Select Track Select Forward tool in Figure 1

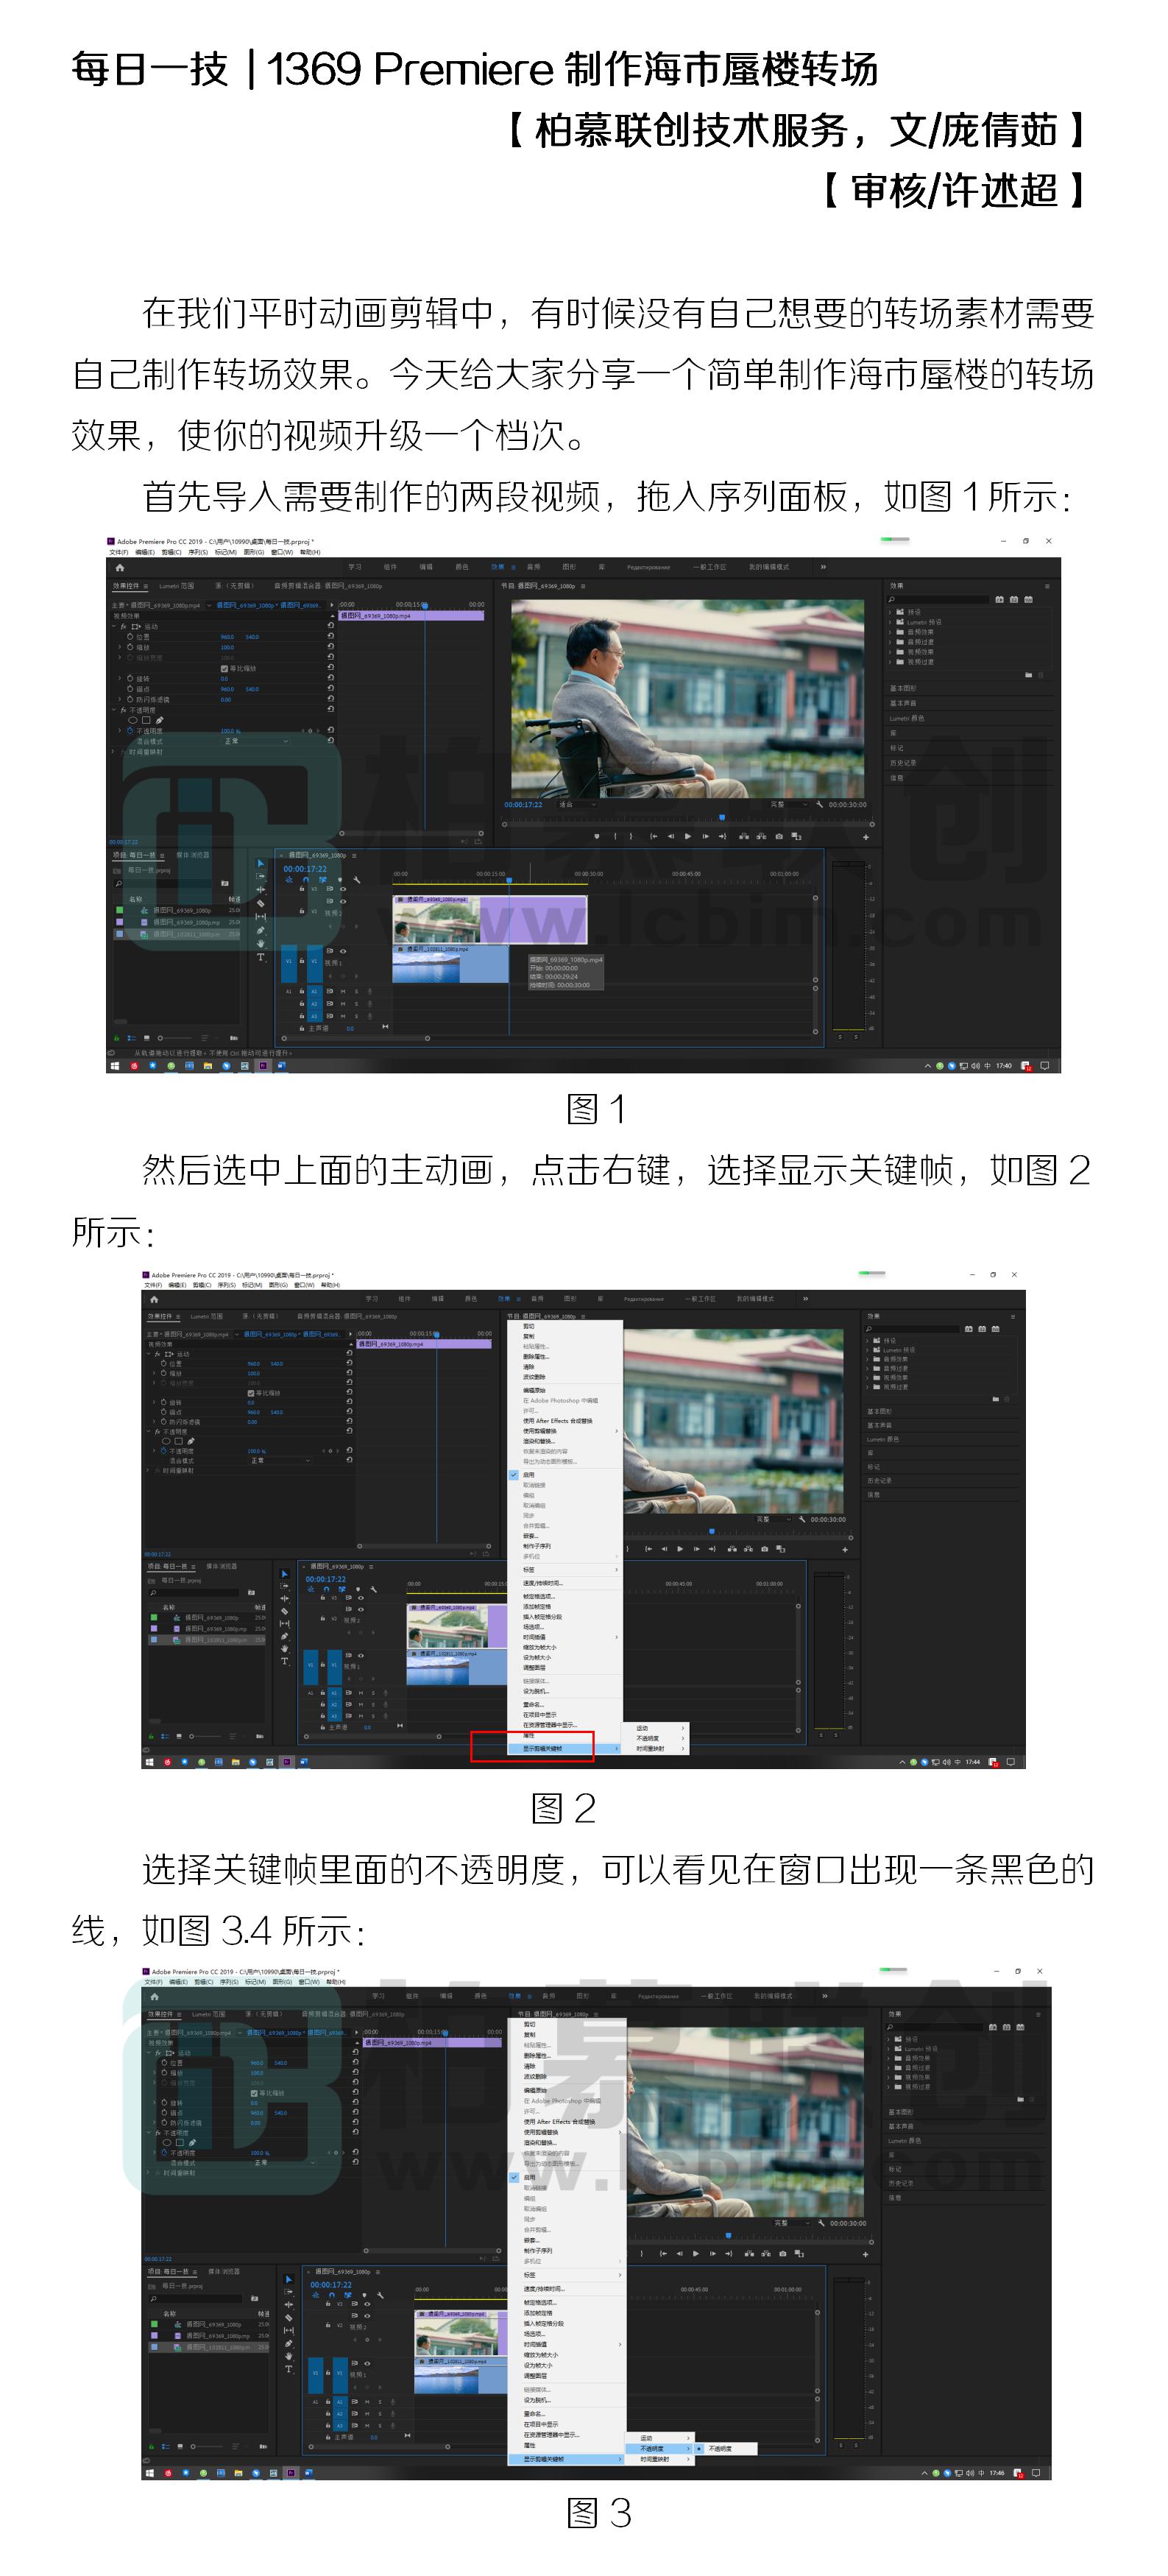(261, 877)
